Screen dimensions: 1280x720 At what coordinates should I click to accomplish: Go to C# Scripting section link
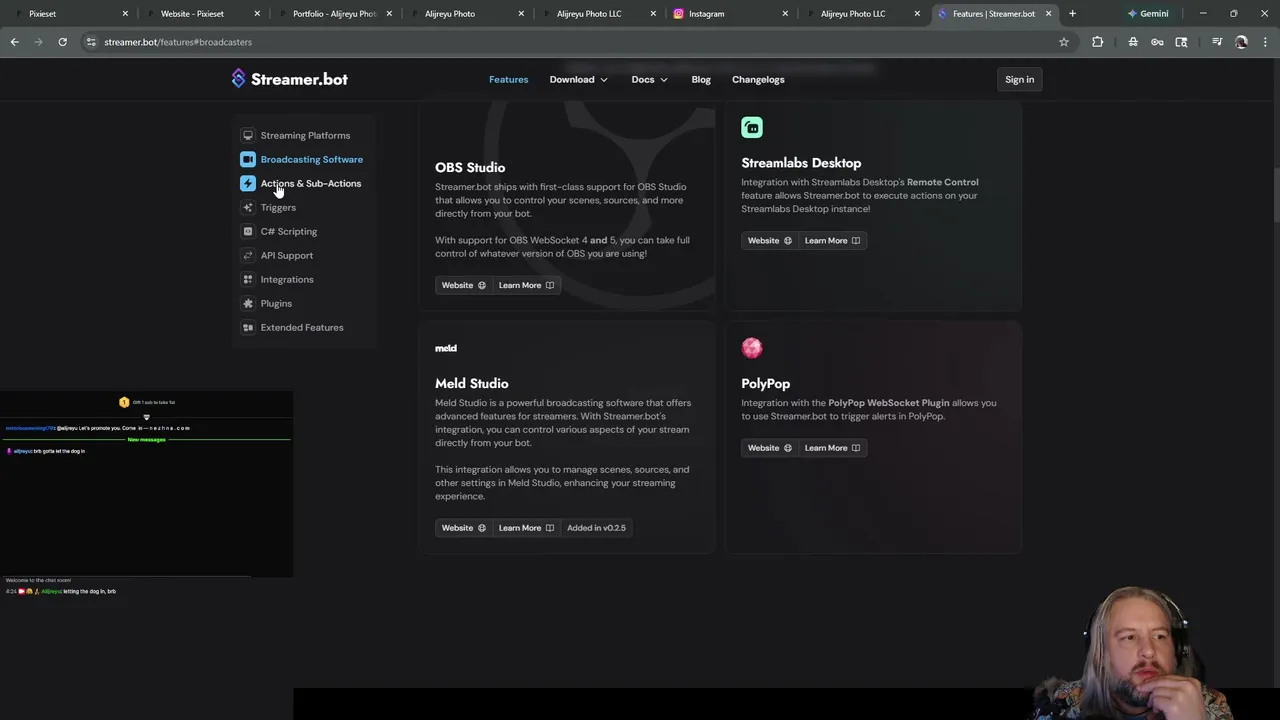[x=289, y=231]
